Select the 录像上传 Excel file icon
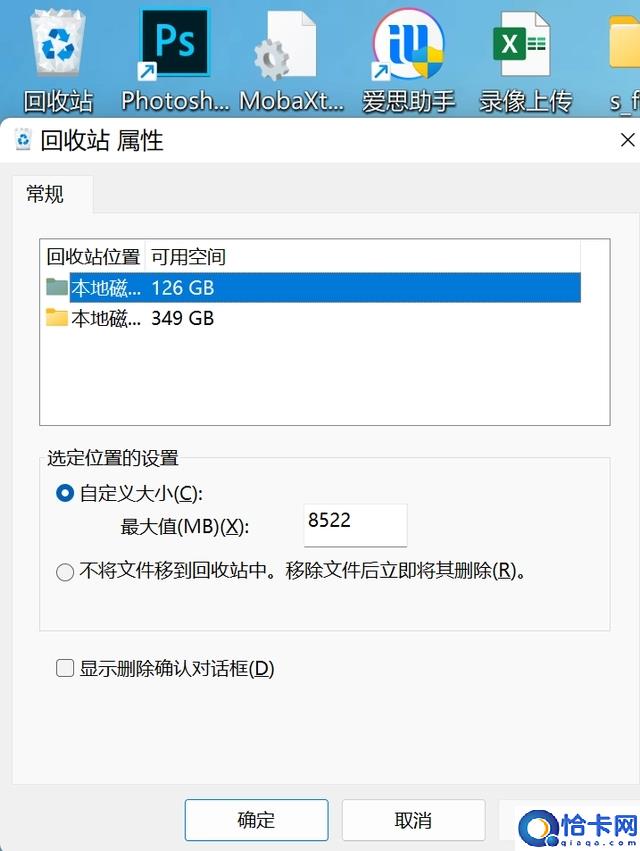 521,43
